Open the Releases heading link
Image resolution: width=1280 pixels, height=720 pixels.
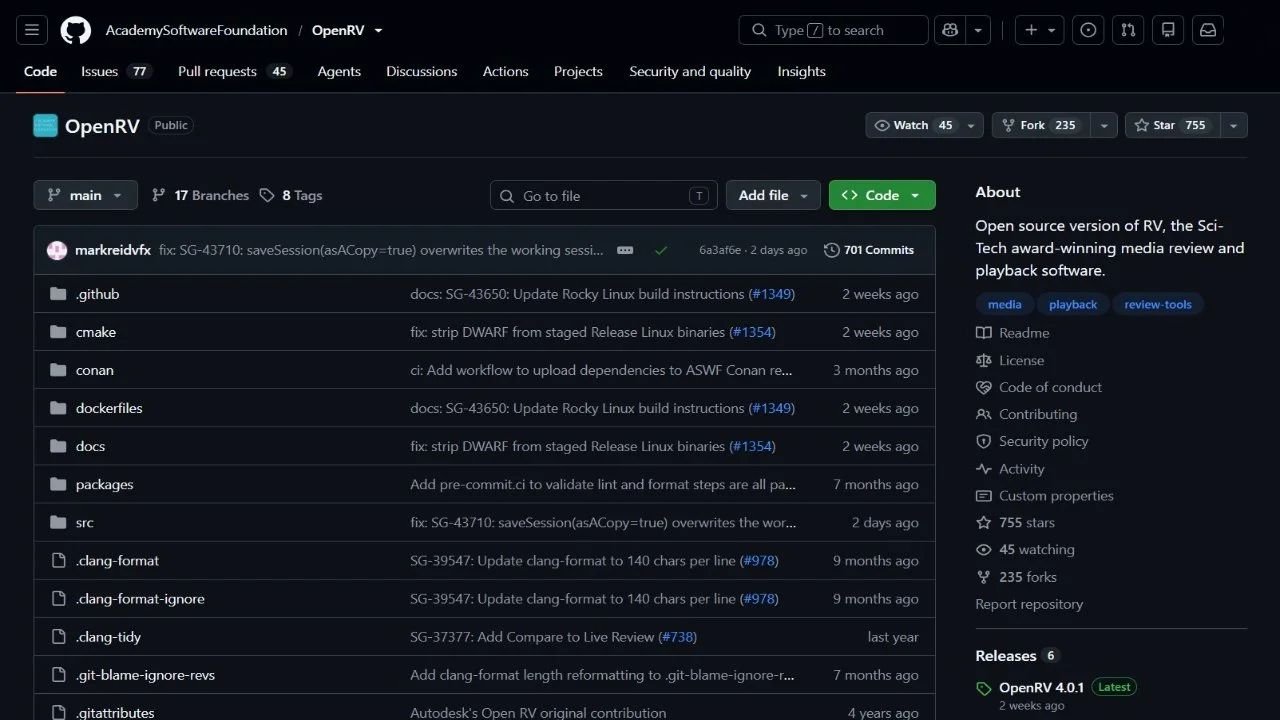1005,655
